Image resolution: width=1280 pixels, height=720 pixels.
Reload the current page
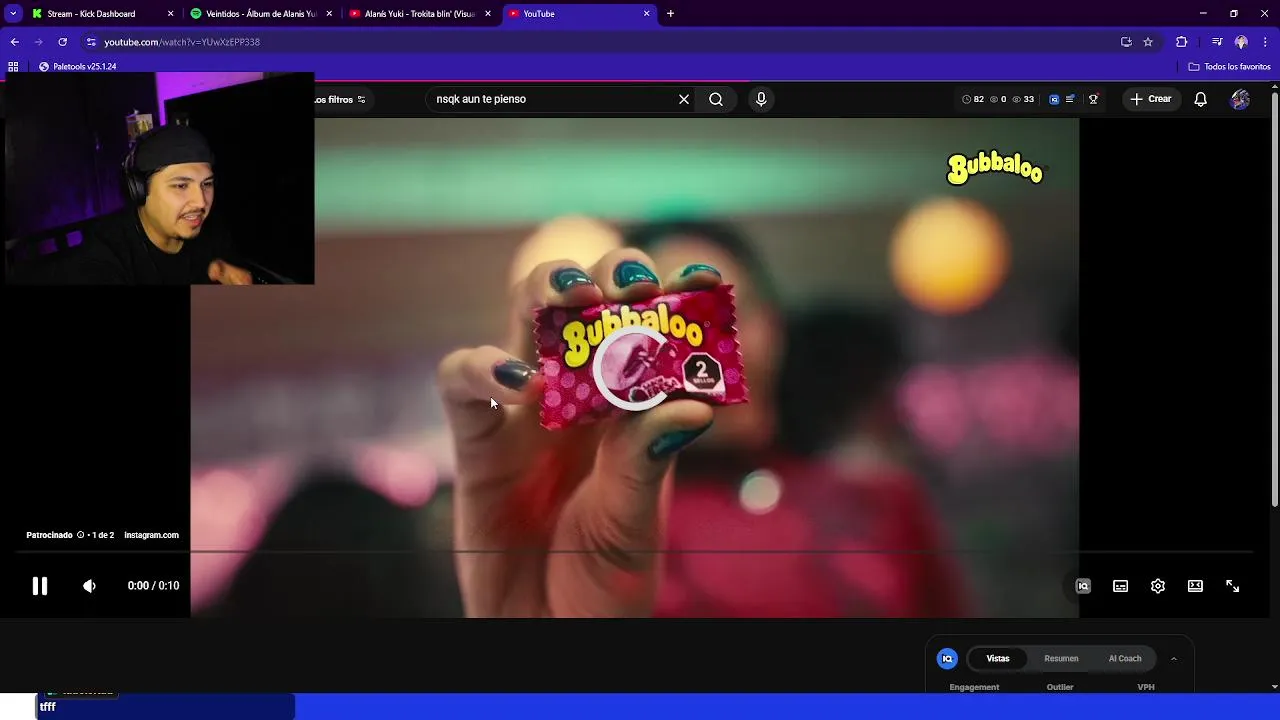[x=62, y=42]
